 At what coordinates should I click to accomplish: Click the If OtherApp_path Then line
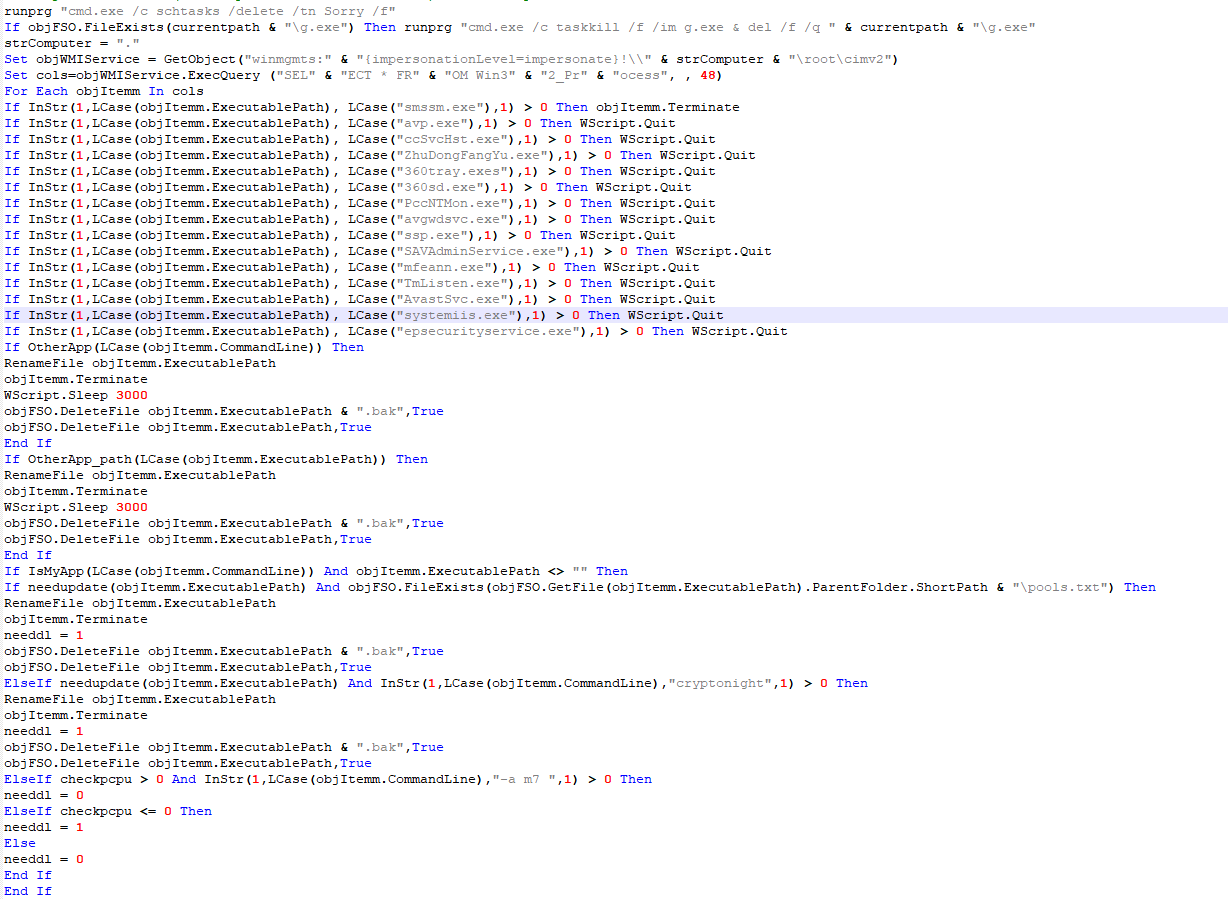point(216,459)
